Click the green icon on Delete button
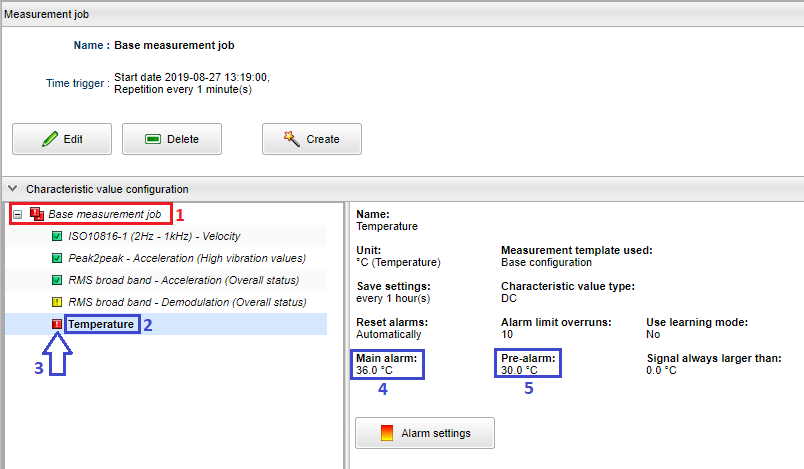The width and height of the screenshot is (804, 469). (153, 139)
